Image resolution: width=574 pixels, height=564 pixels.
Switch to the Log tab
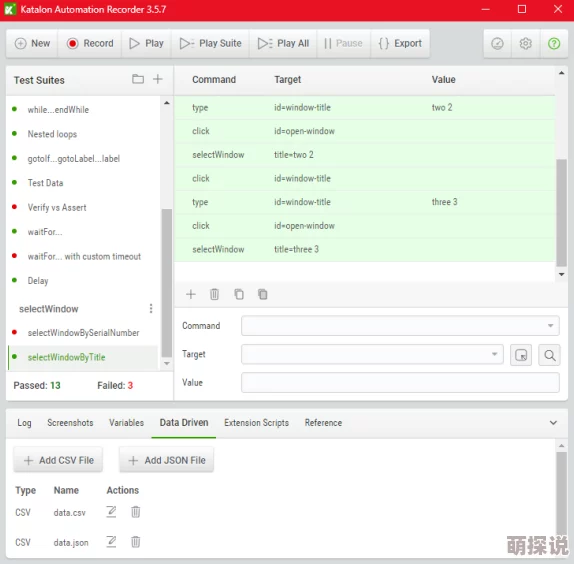pyautogui.click(x=24, y=423)
